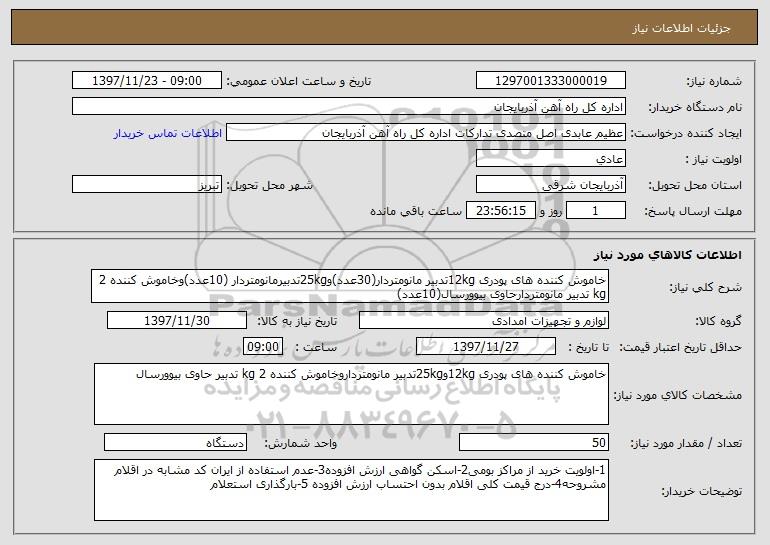Click the label 'نام دستگاه خریدار:'
This screenshot has width=770, height=545.
click(x=695, y=107)
